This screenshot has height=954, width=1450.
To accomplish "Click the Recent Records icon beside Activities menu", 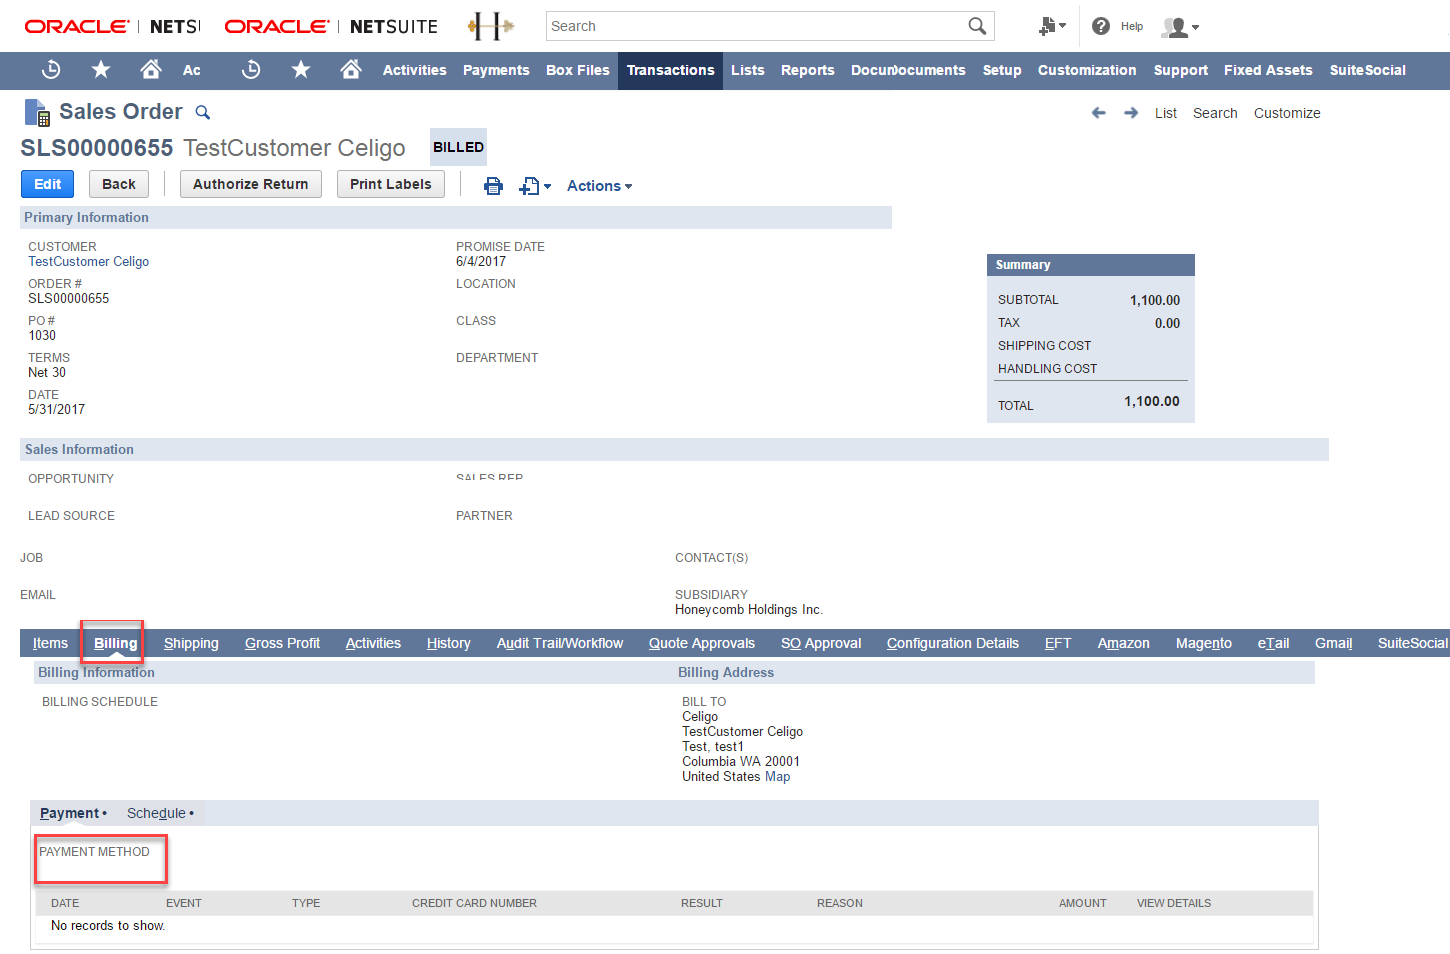I will click(251, 69).
